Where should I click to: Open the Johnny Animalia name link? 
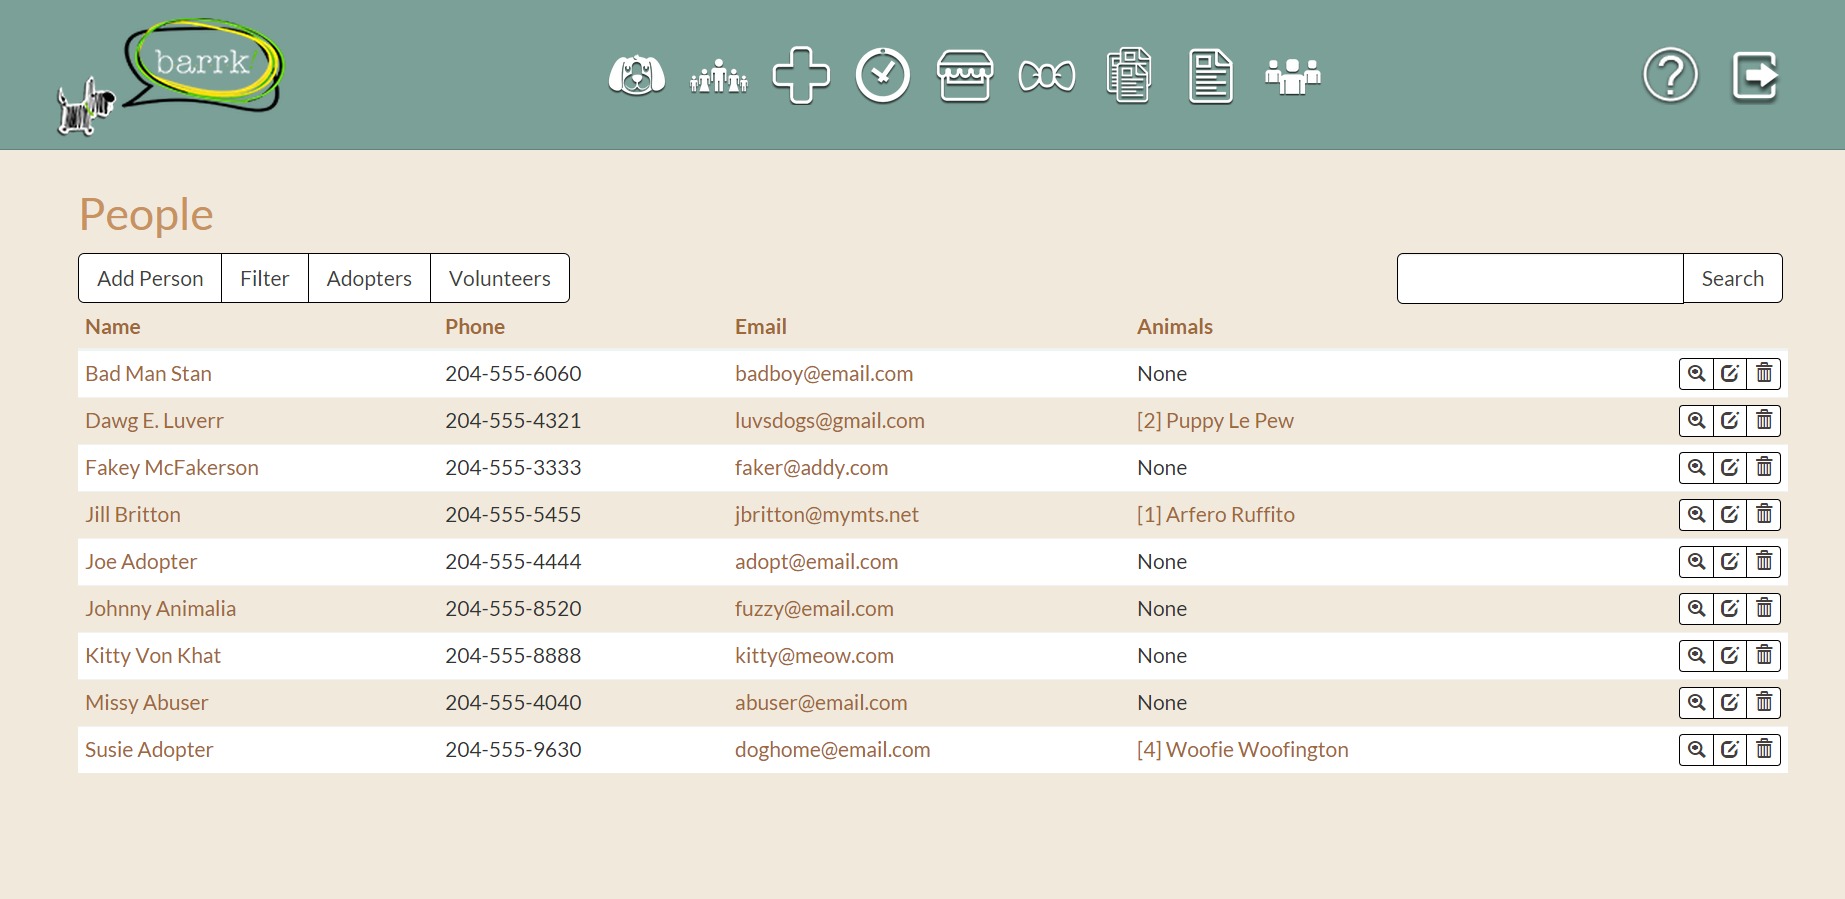pyautogui.click(x=161, y=609)
